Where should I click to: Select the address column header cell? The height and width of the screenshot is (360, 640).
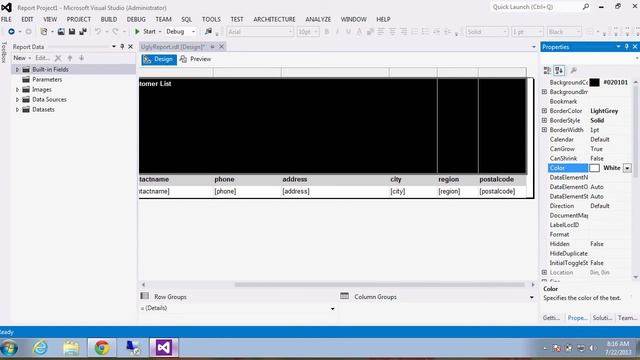(335, 179)
